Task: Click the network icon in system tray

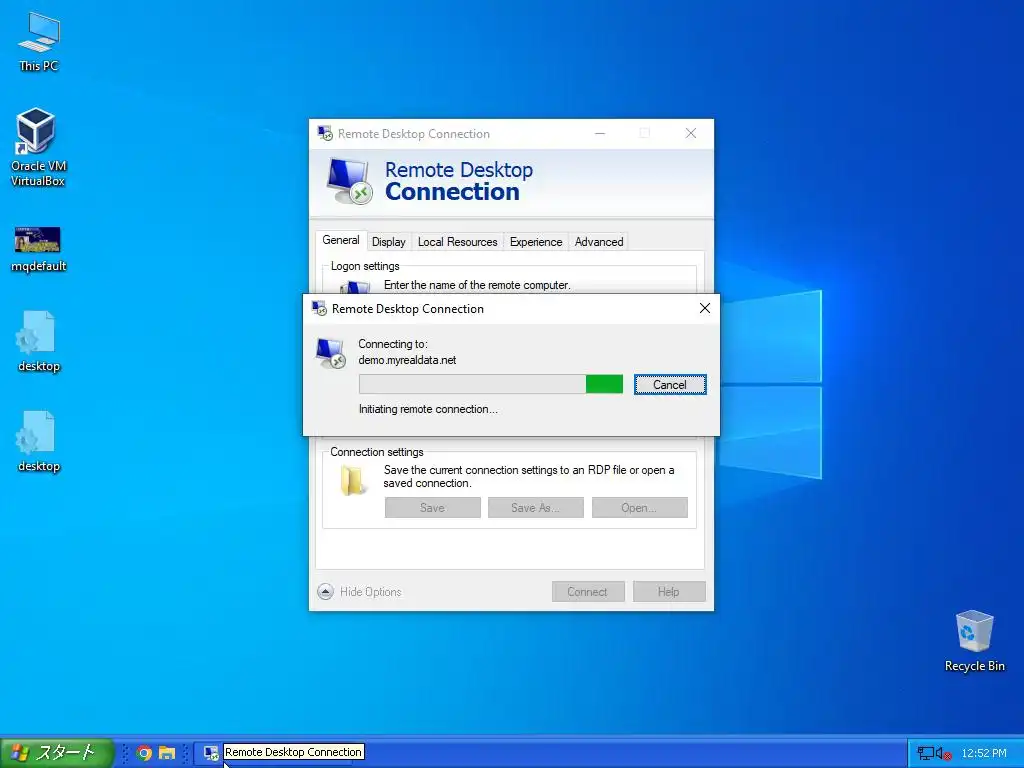Action: 925,753
